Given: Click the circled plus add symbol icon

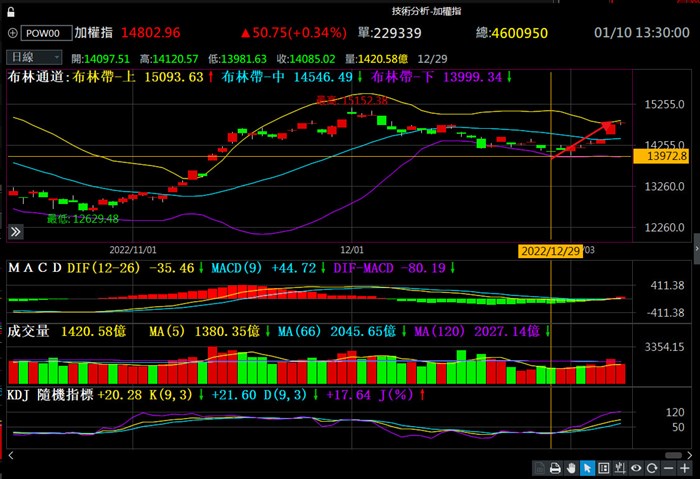Looking at the screenshot, I should tap(12, 33).
